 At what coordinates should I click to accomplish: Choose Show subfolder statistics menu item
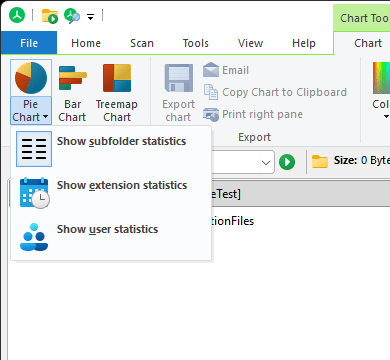point(111,149)
